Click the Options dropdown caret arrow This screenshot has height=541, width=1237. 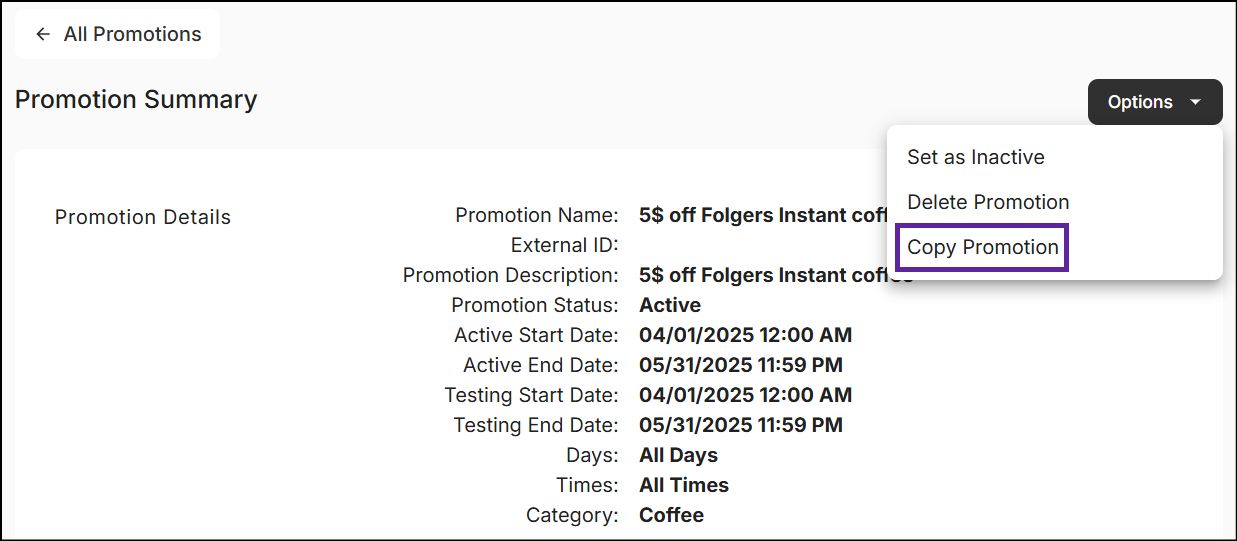[1196, 102]
